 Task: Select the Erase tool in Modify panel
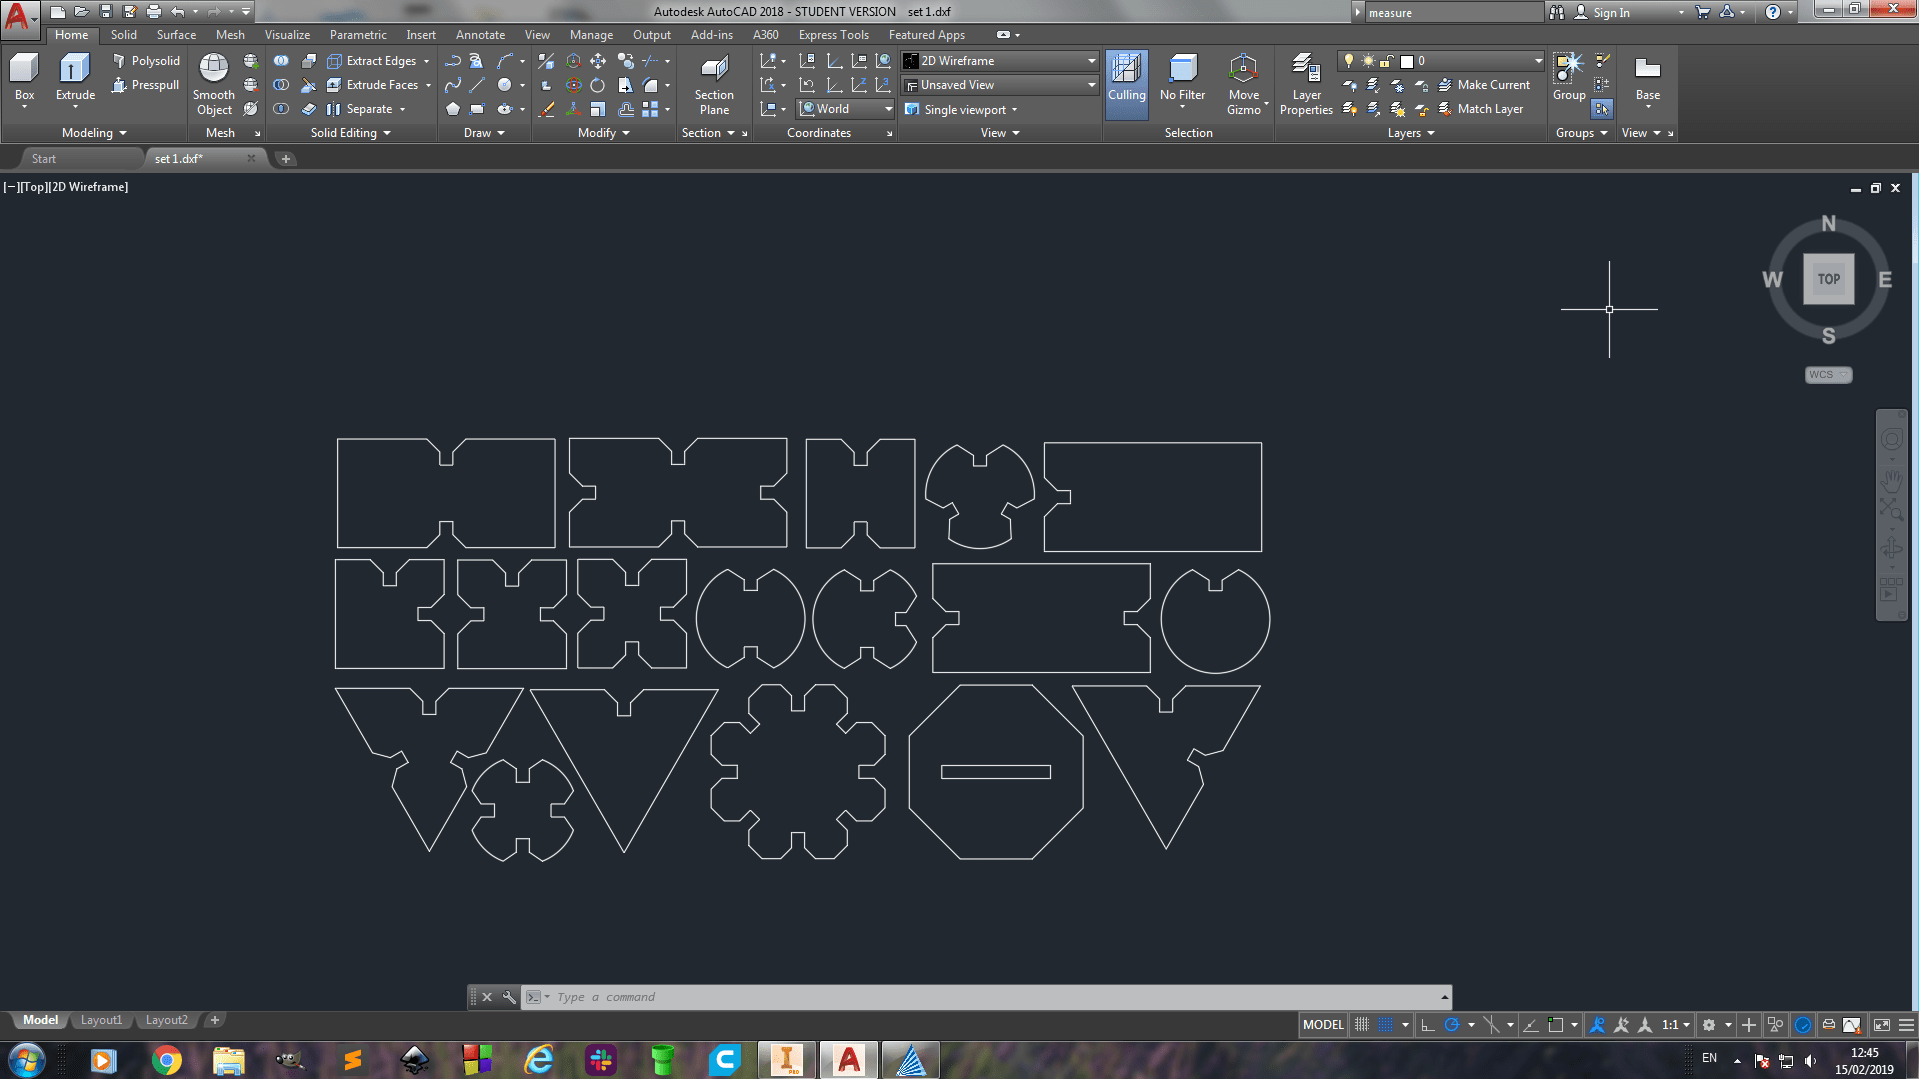coord(546,109)
